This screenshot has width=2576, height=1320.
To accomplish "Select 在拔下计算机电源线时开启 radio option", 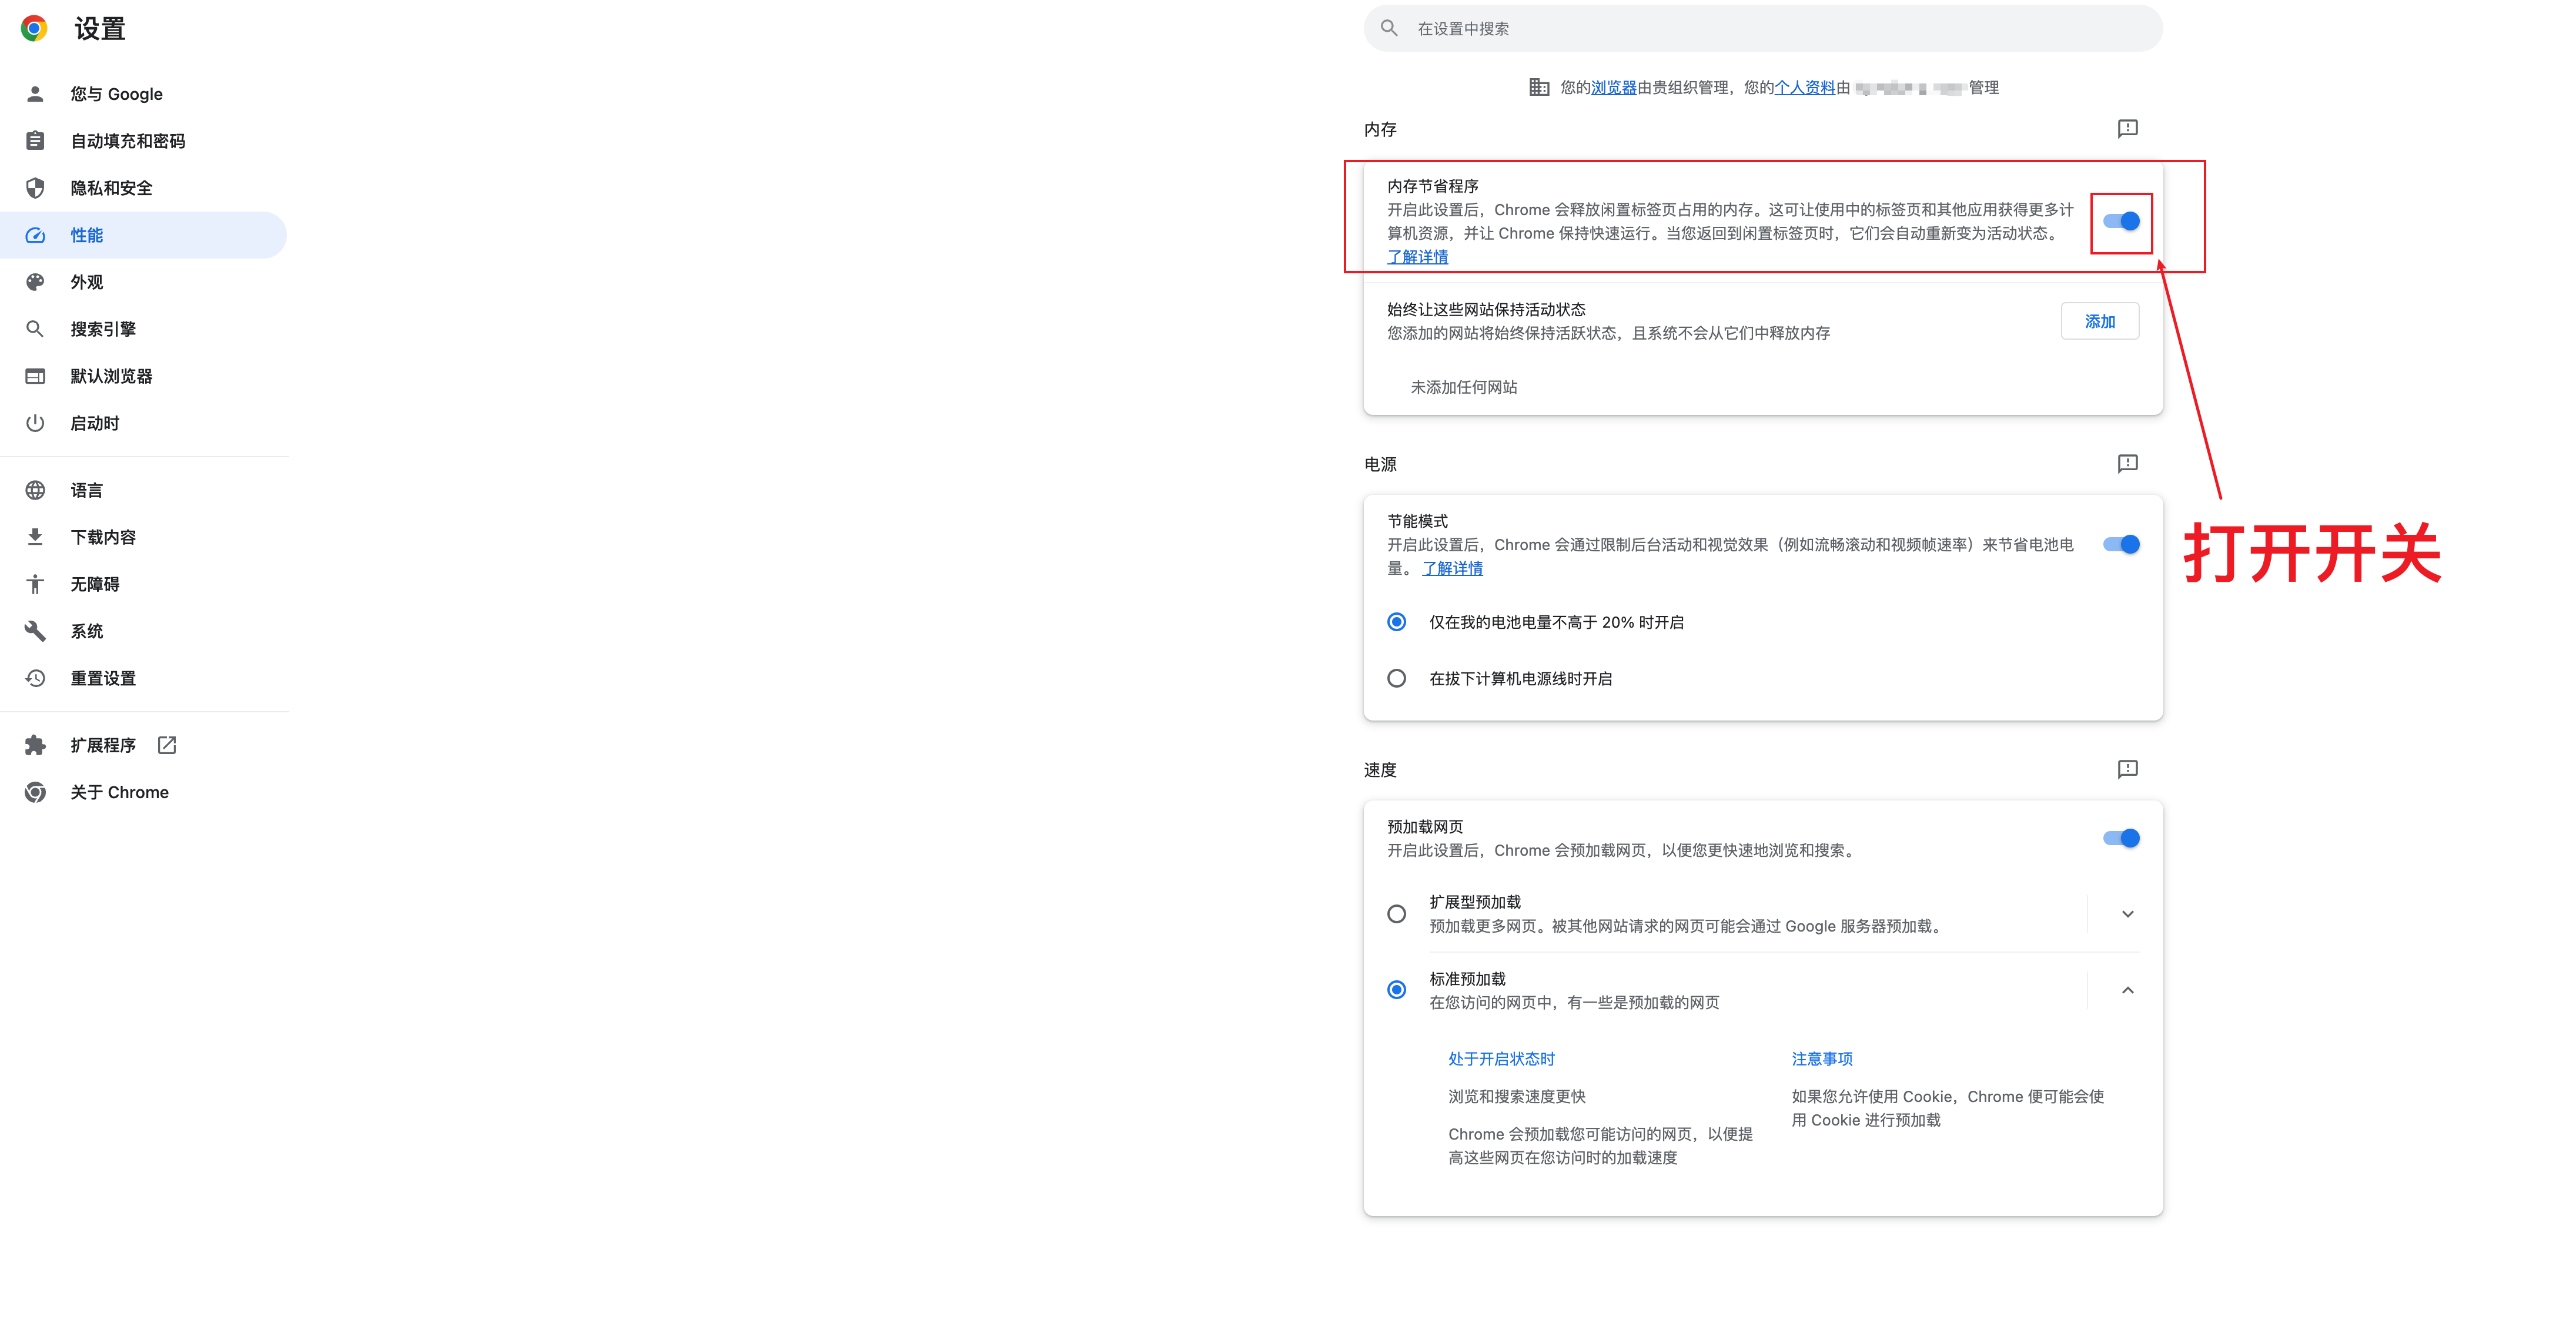I will coord(1397,679).
